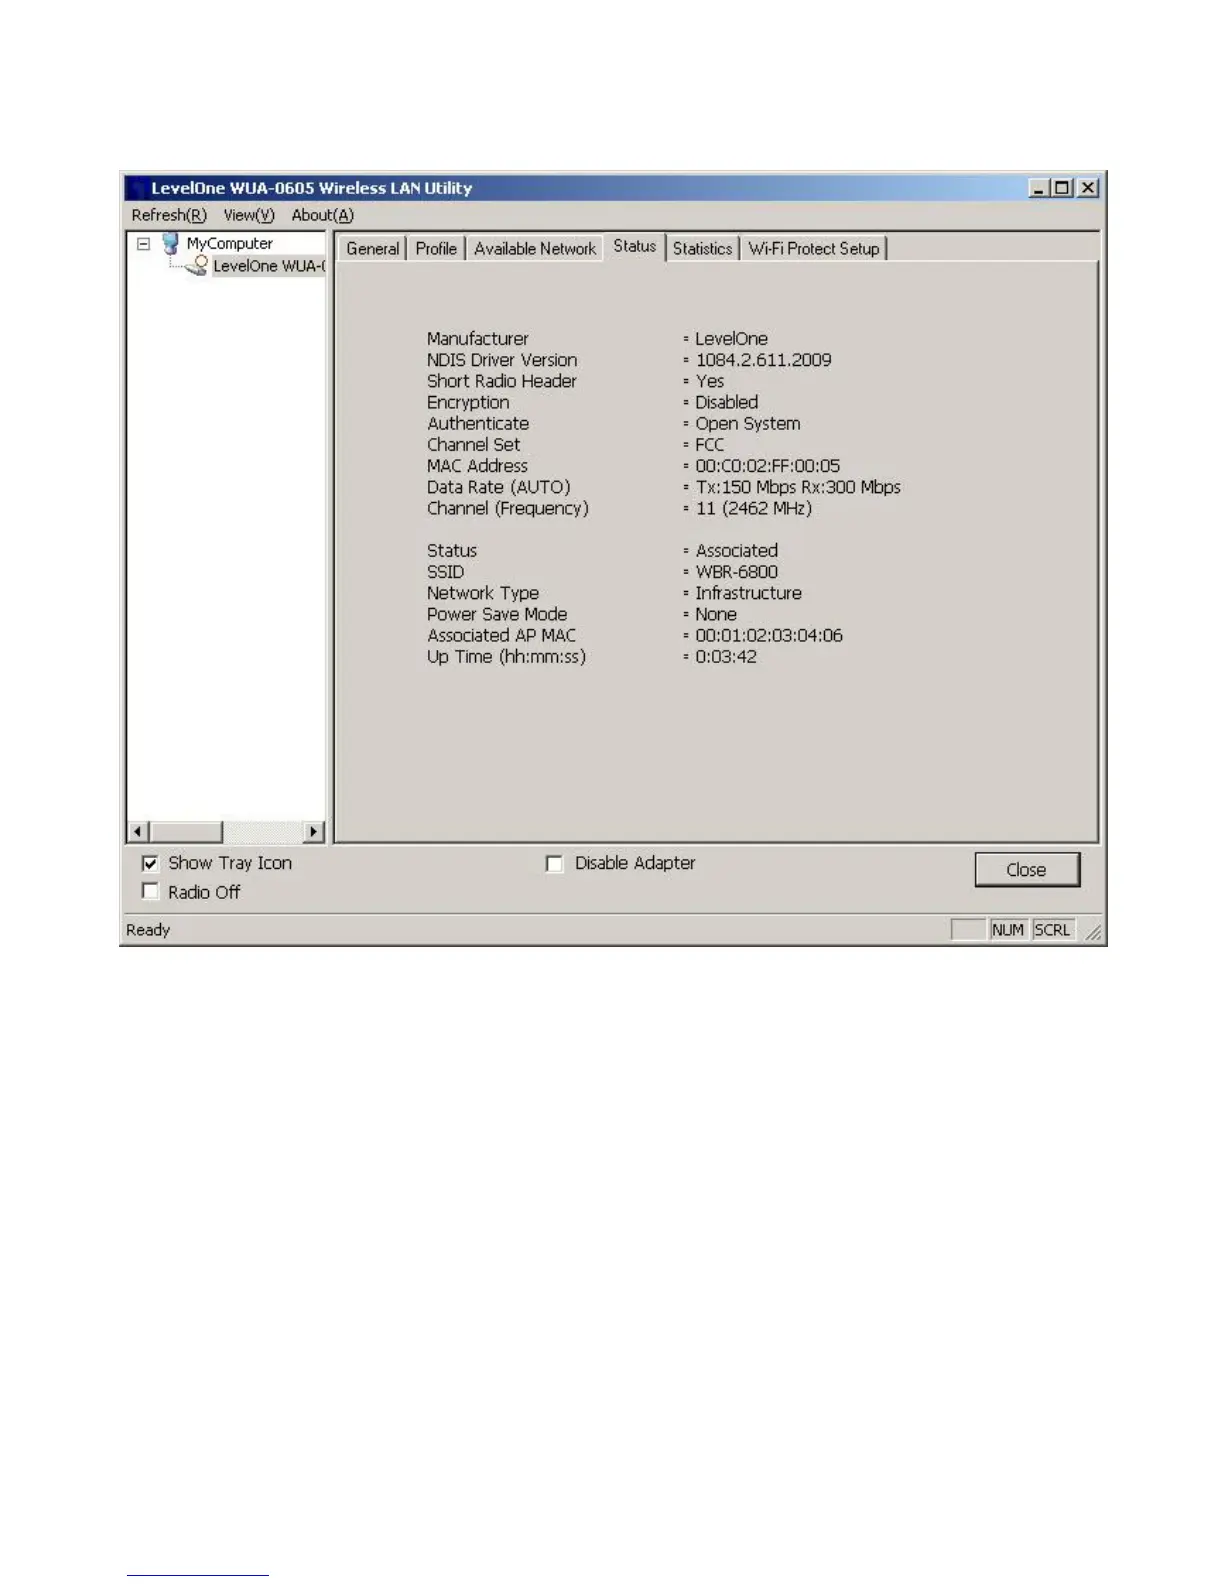
Task: Open the View(V) menu
Action: point(249,215)
